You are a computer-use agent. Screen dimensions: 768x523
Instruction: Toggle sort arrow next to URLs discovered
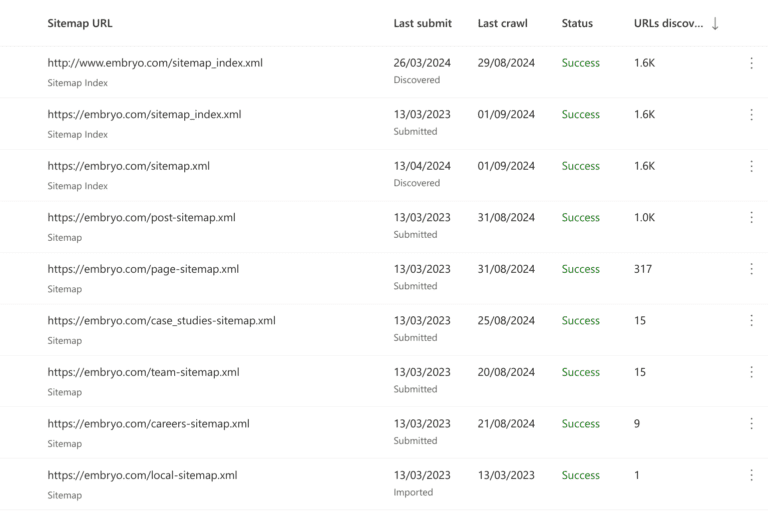[715, 23]
